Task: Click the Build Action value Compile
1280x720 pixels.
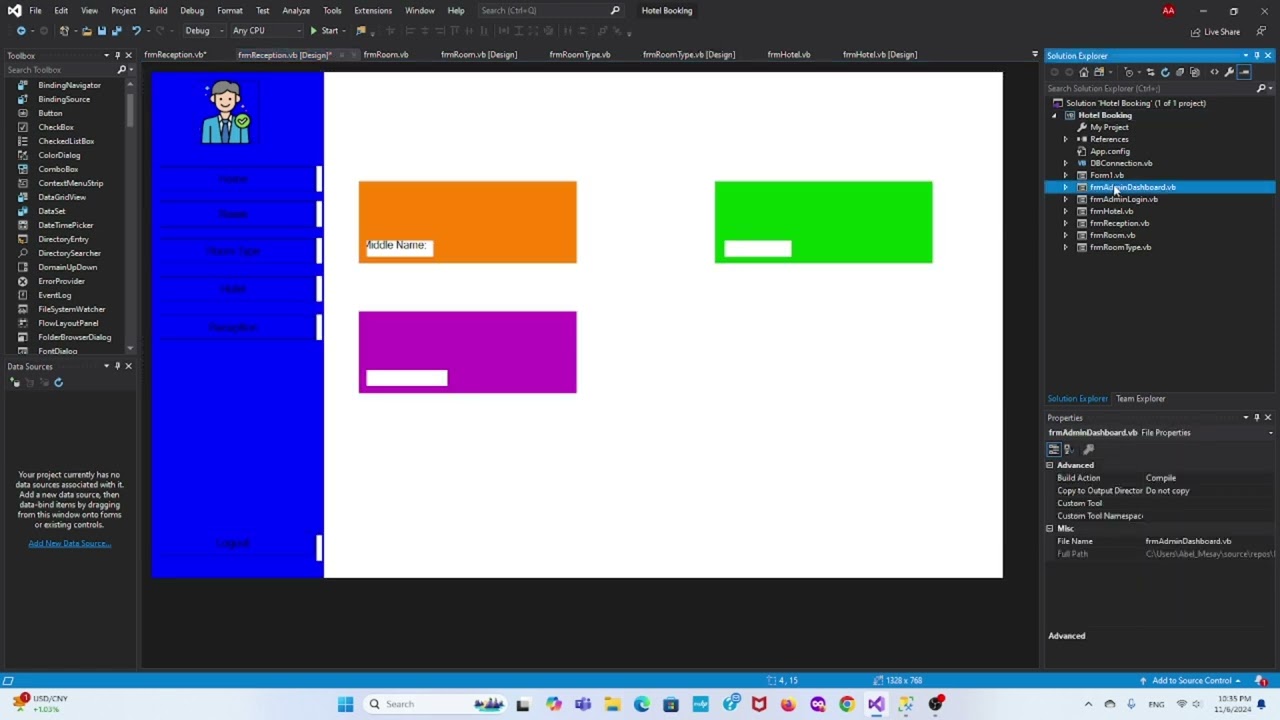Action: coord(1161,478)
